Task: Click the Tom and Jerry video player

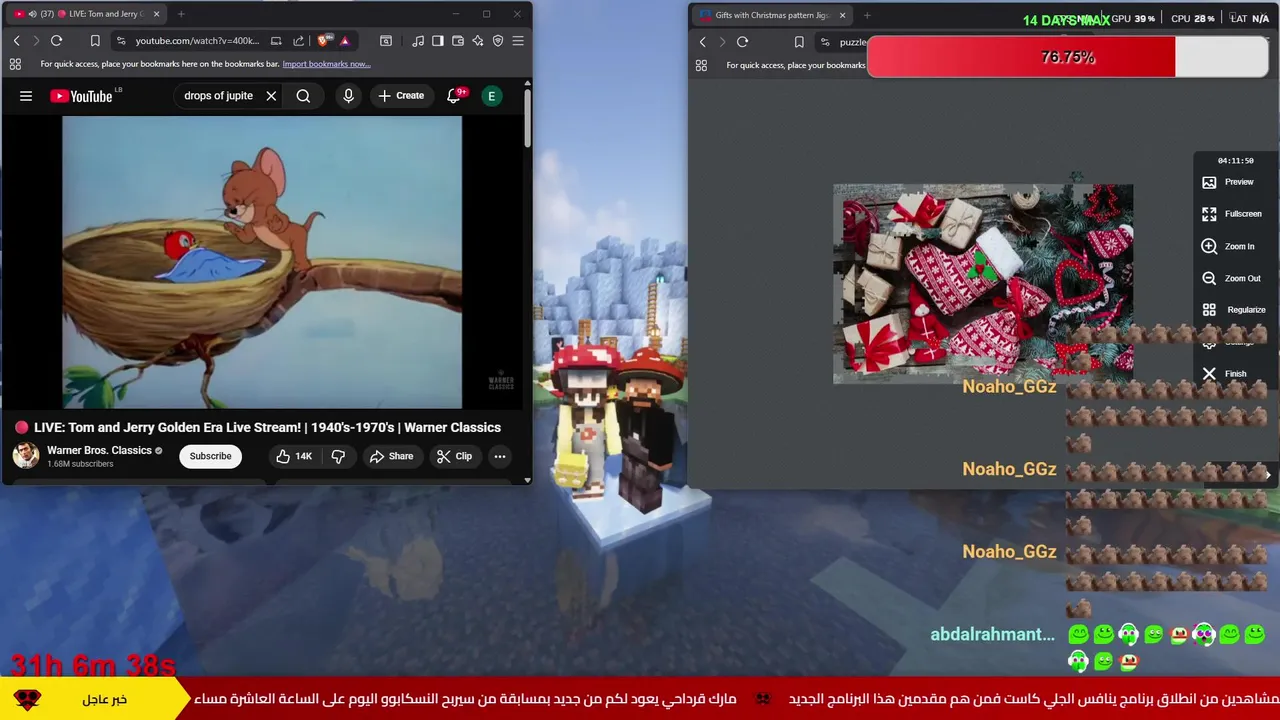Action: [x=262, y=262]
